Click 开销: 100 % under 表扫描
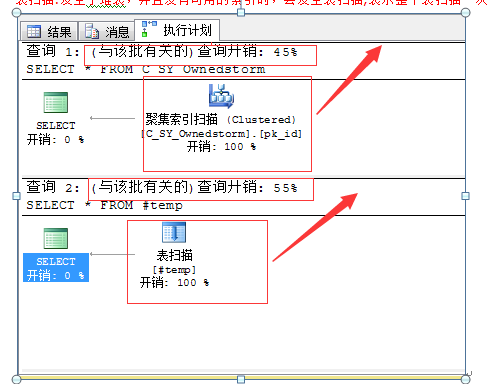The width and height of the screenshot is (491, 384). pos(174,283)
